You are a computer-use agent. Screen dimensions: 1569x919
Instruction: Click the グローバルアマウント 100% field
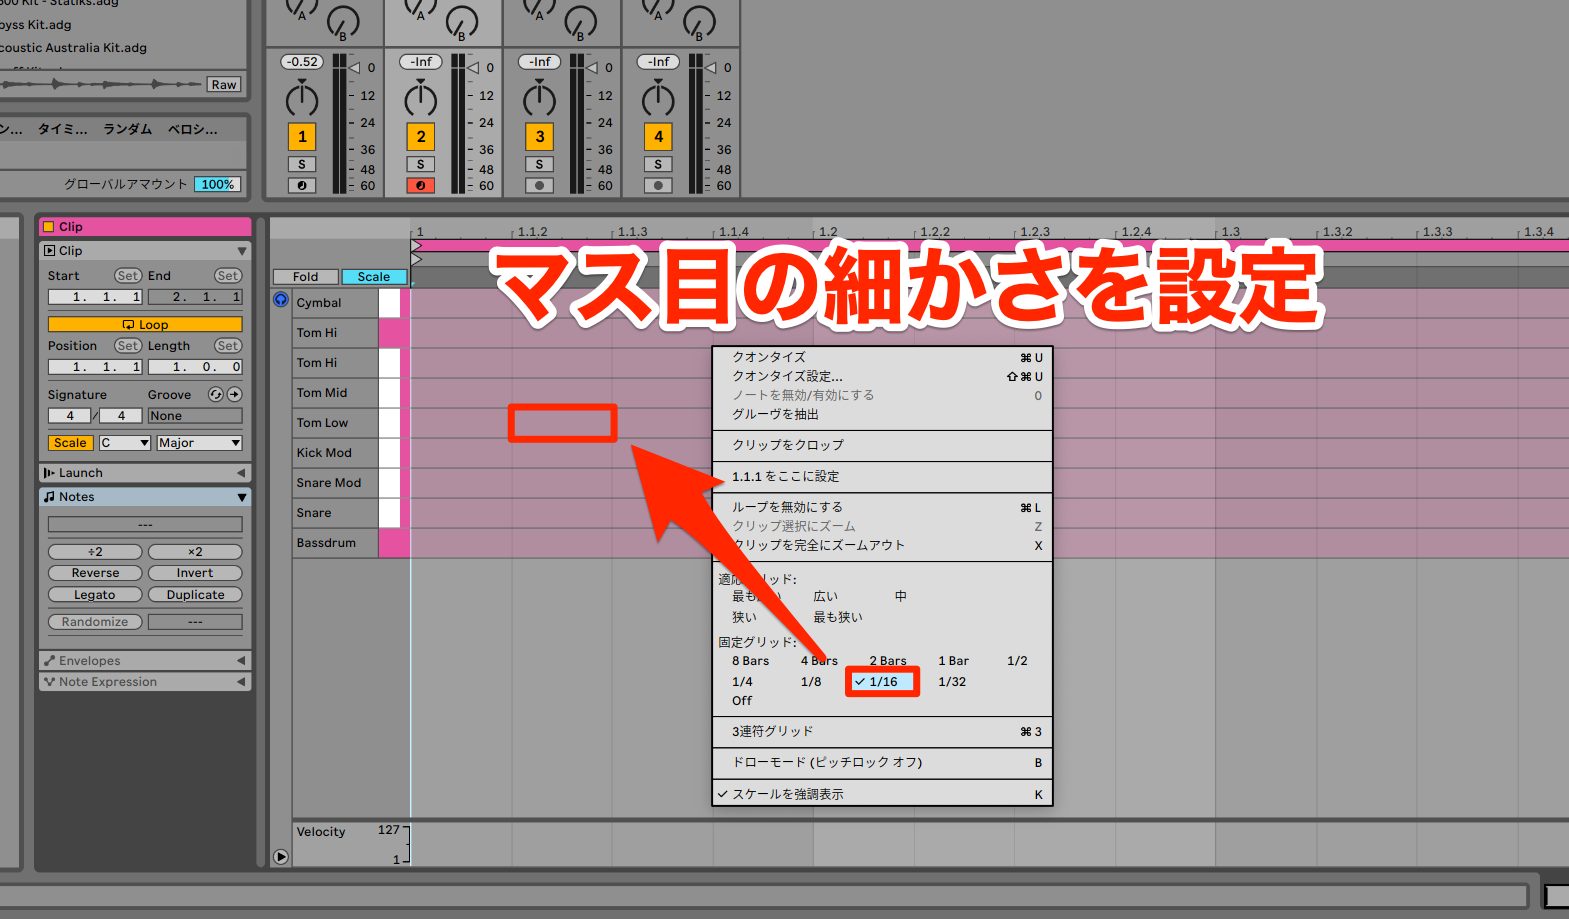point(217,184)
